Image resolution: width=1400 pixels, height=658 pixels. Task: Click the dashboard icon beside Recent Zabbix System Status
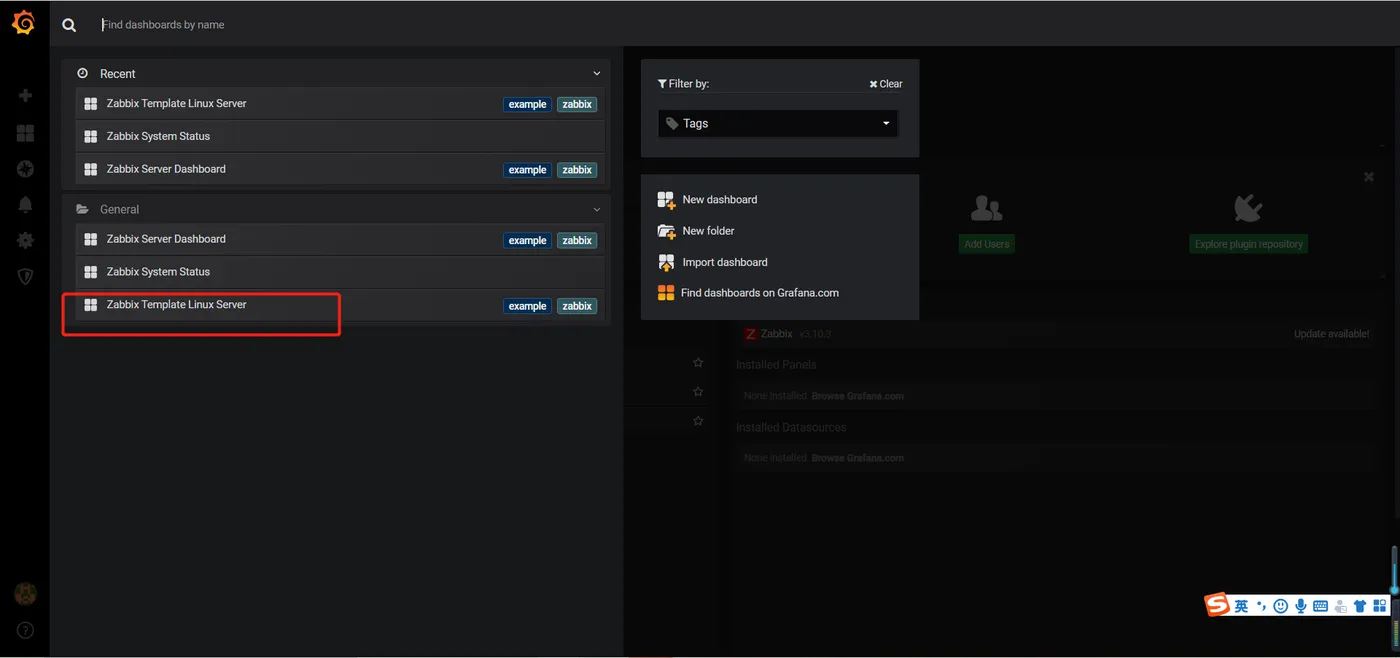pyautogui.click(x=91, y=137)
